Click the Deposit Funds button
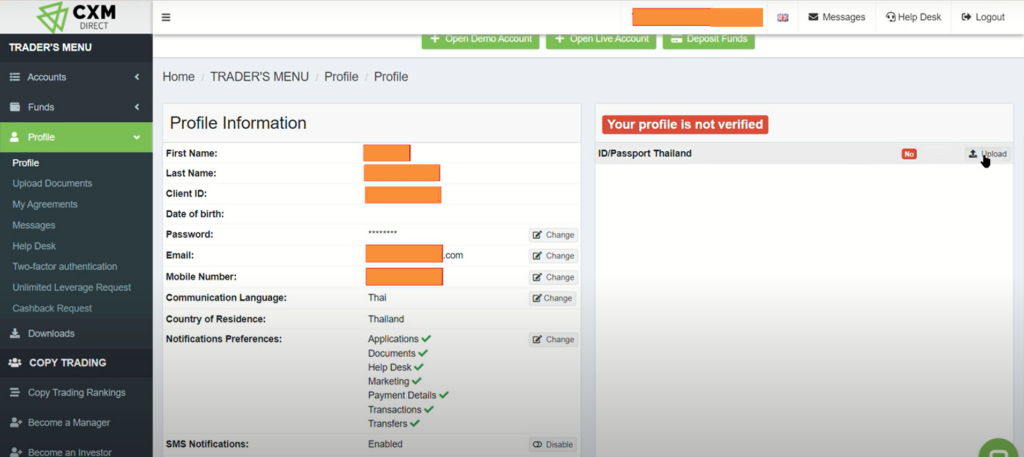The height and width of the screenshot is (457, 1024). [x=709, y=39]
